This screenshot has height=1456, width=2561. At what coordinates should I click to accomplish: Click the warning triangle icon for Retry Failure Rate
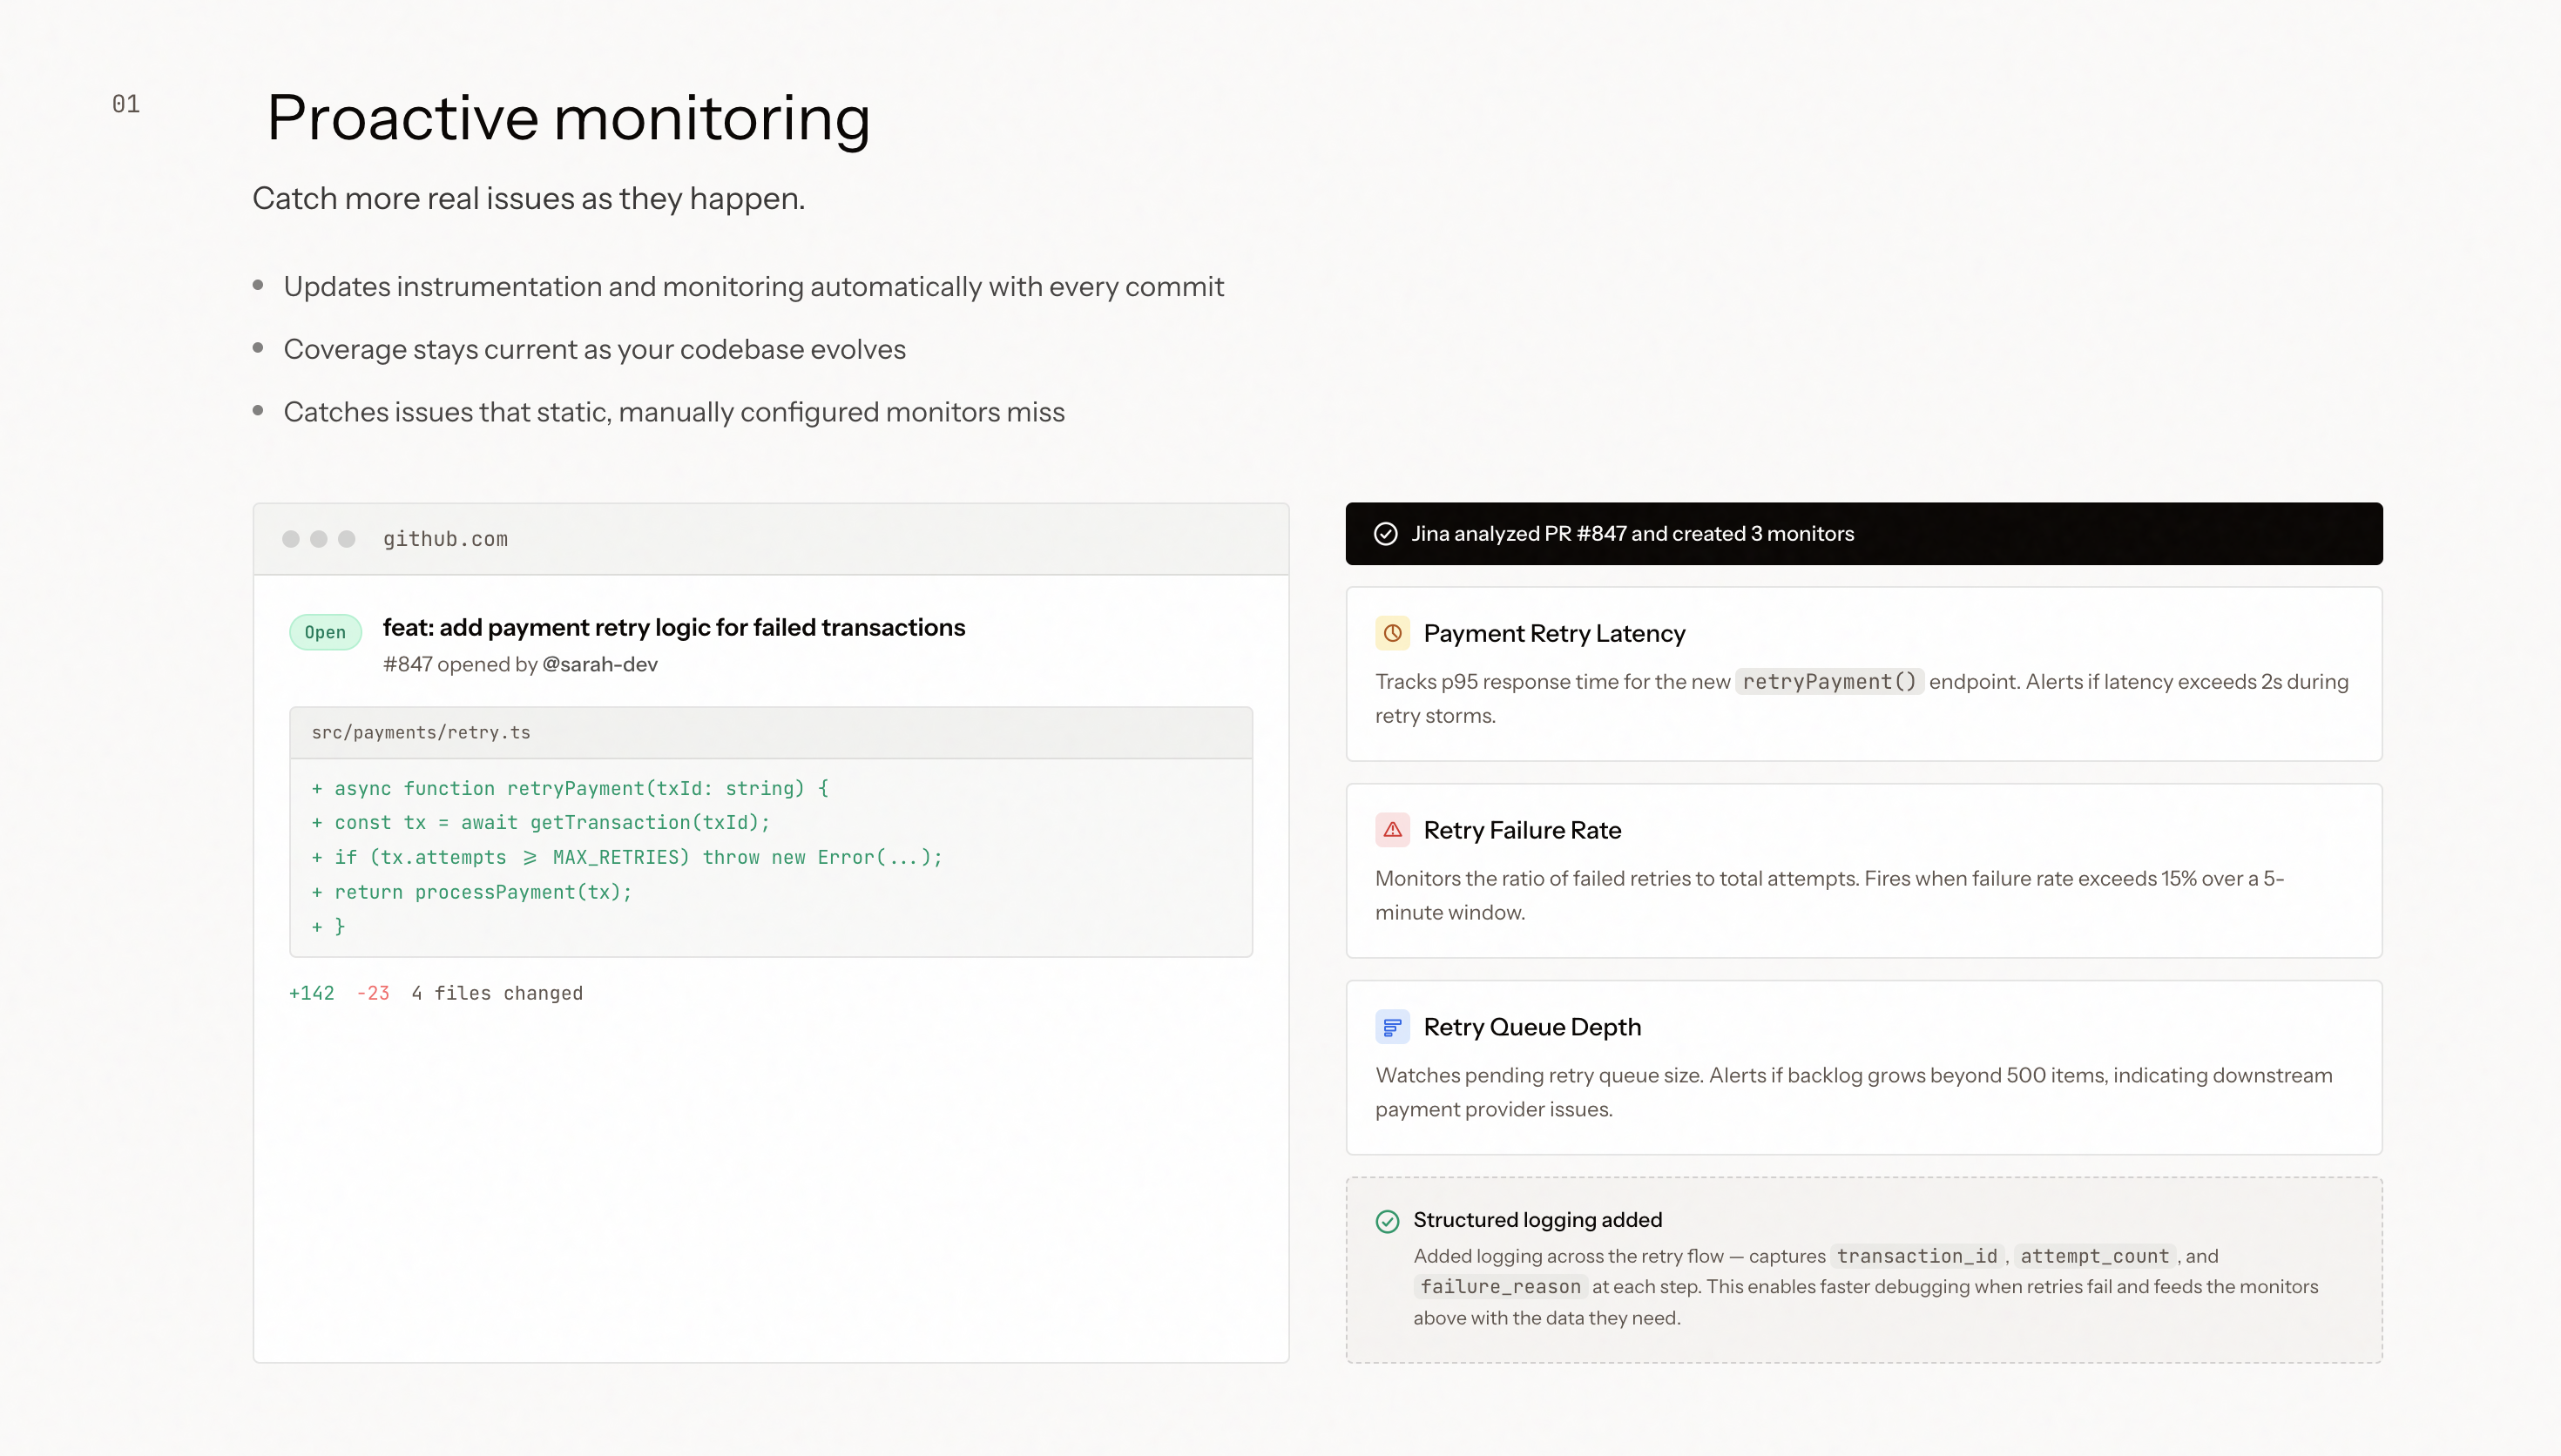(x=1392, y=830)
